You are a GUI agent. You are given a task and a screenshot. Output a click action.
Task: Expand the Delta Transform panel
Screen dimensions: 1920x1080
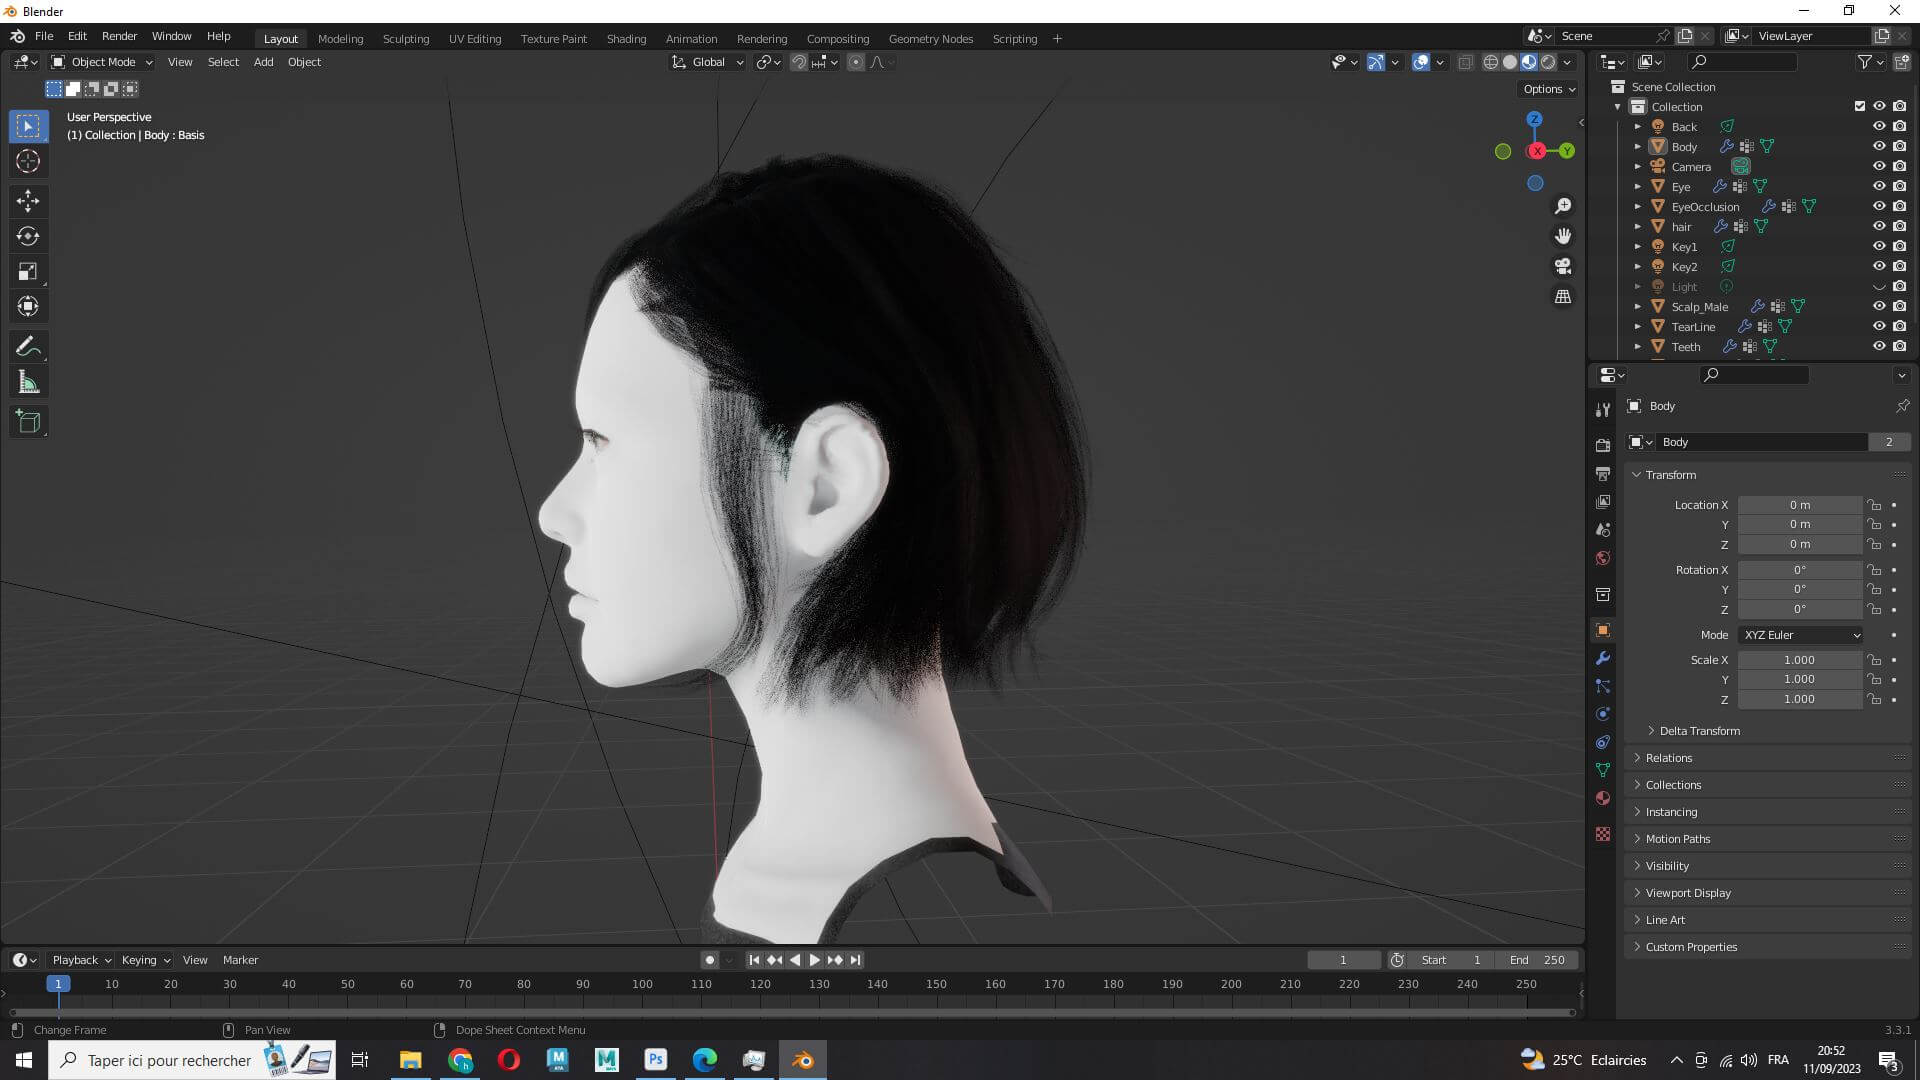pos(1700,731)
